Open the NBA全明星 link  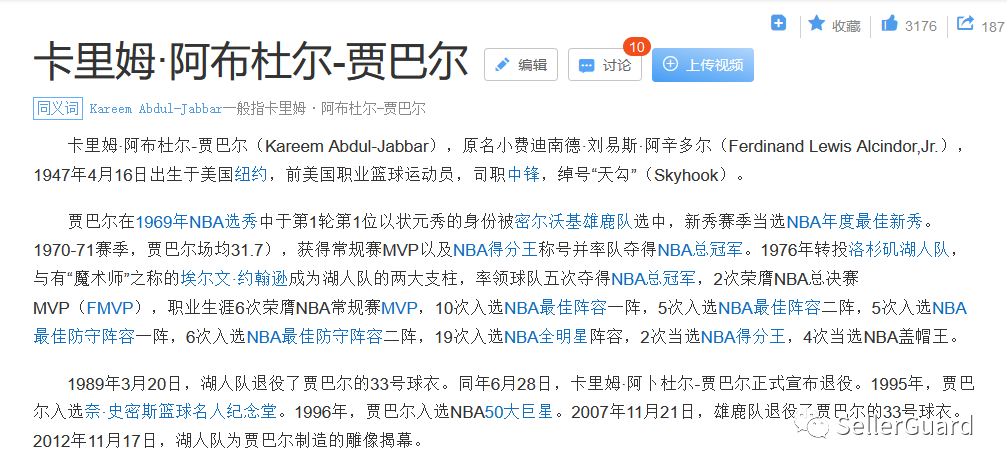click(547, 335)
